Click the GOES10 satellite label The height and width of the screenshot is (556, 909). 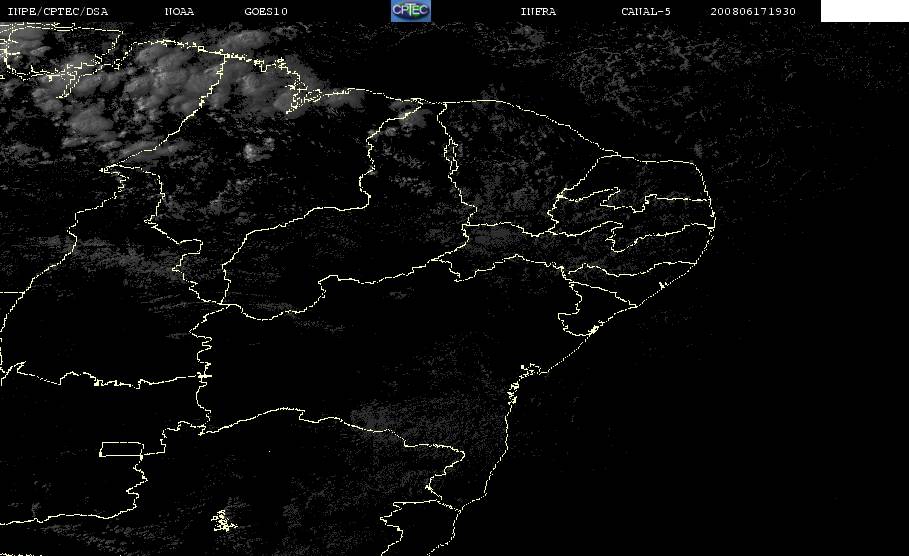[266, 11]
